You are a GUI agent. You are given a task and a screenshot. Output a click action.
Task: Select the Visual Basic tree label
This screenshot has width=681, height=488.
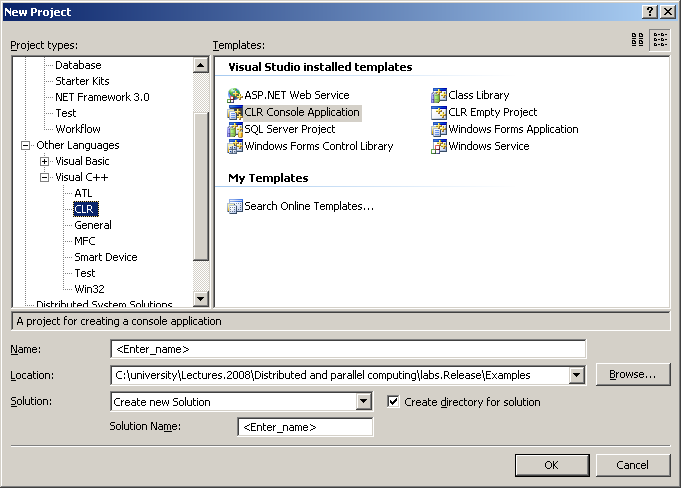[82, 162]
